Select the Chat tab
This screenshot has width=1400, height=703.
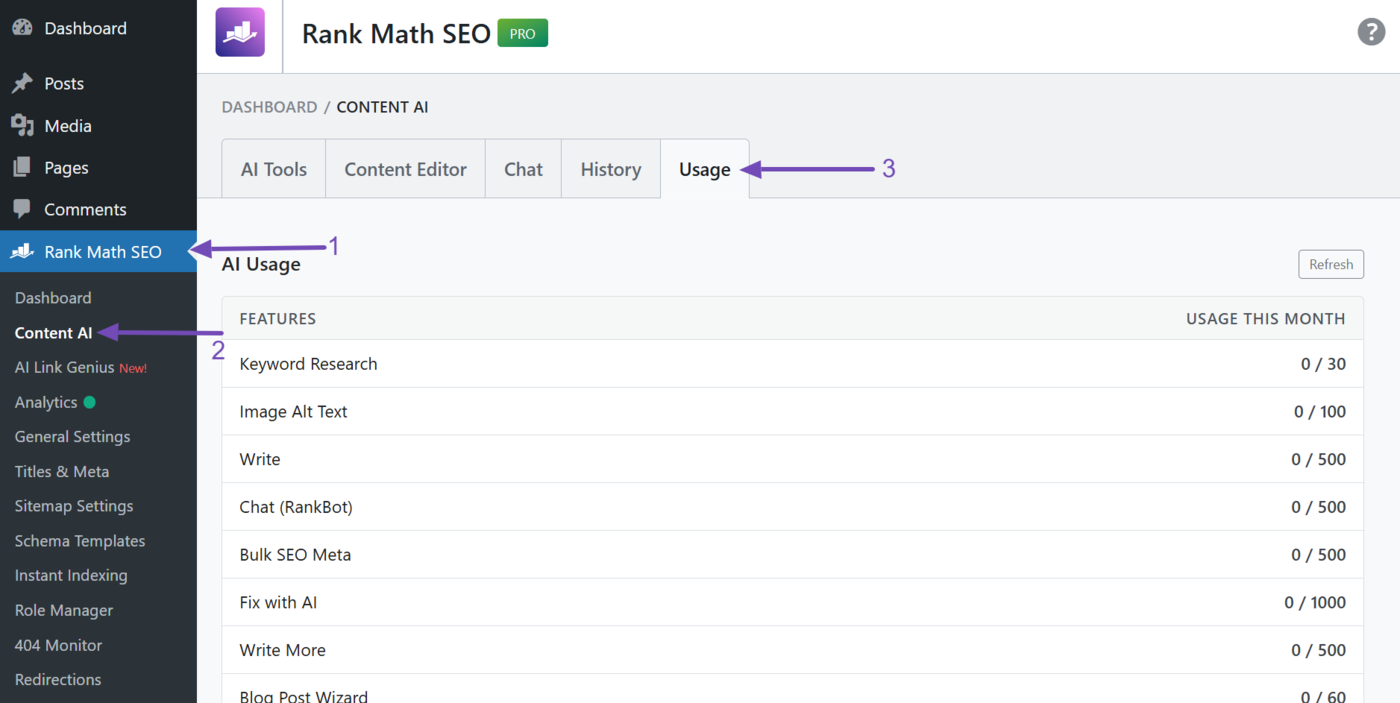point(523,169)
